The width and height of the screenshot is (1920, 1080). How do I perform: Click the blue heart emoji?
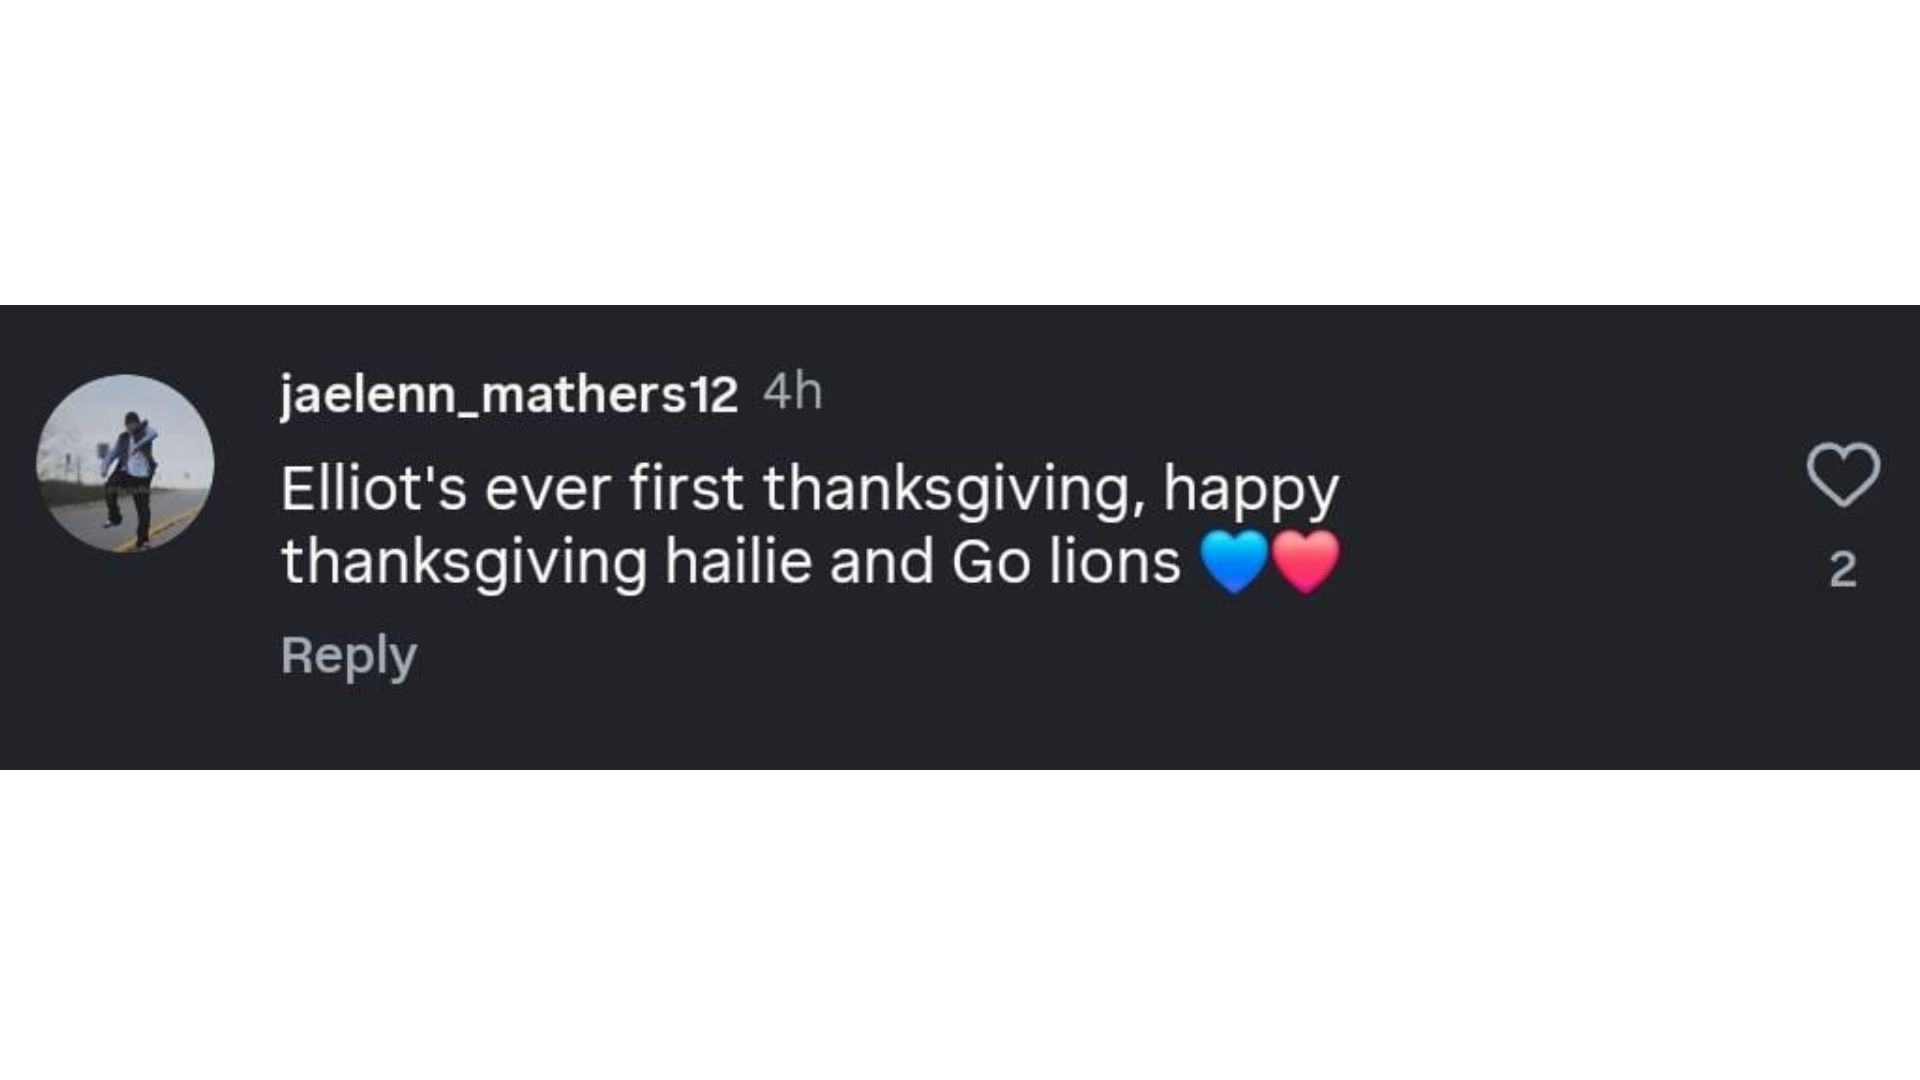pos(1234,561)
